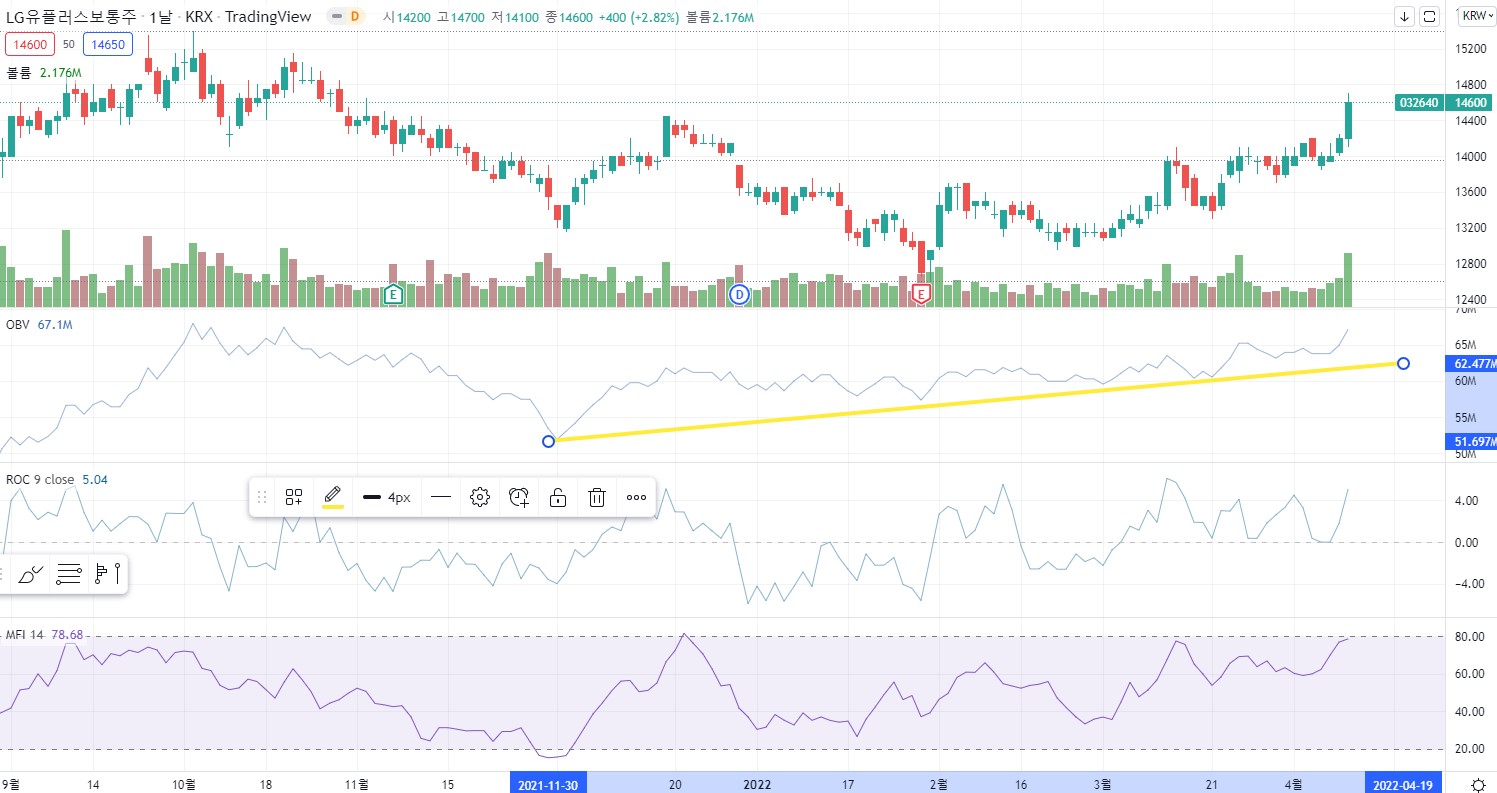The height and width of the screenshot is (793, 1497).
Task: Click the +400 (+2.82%) change value
Action: 639,17
